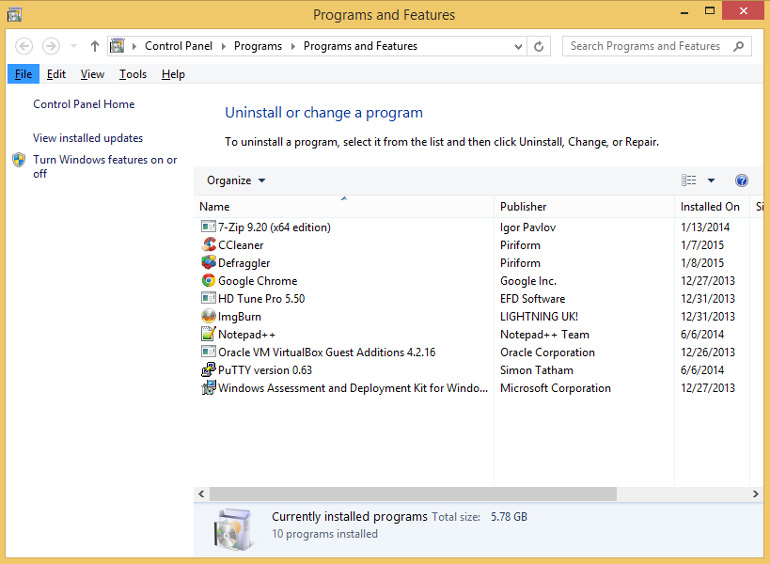Click the window icon in title bar
This screenshot has height=564, width=770.
14,15
